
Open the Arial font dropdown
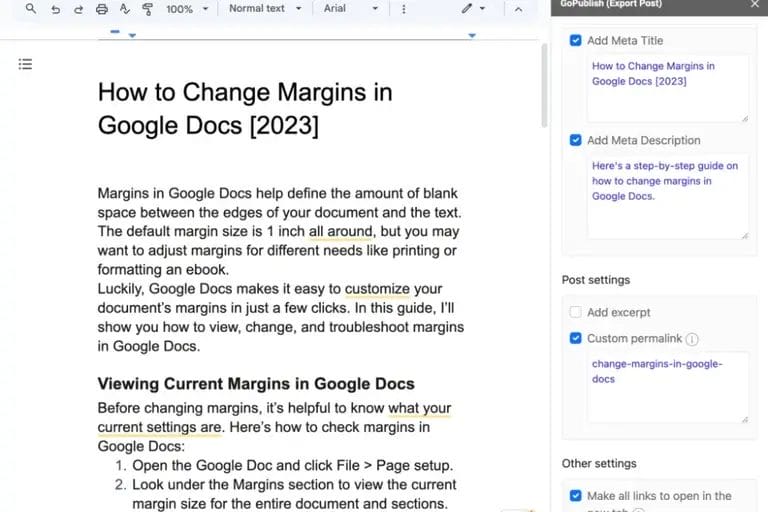tap(351, 9)
